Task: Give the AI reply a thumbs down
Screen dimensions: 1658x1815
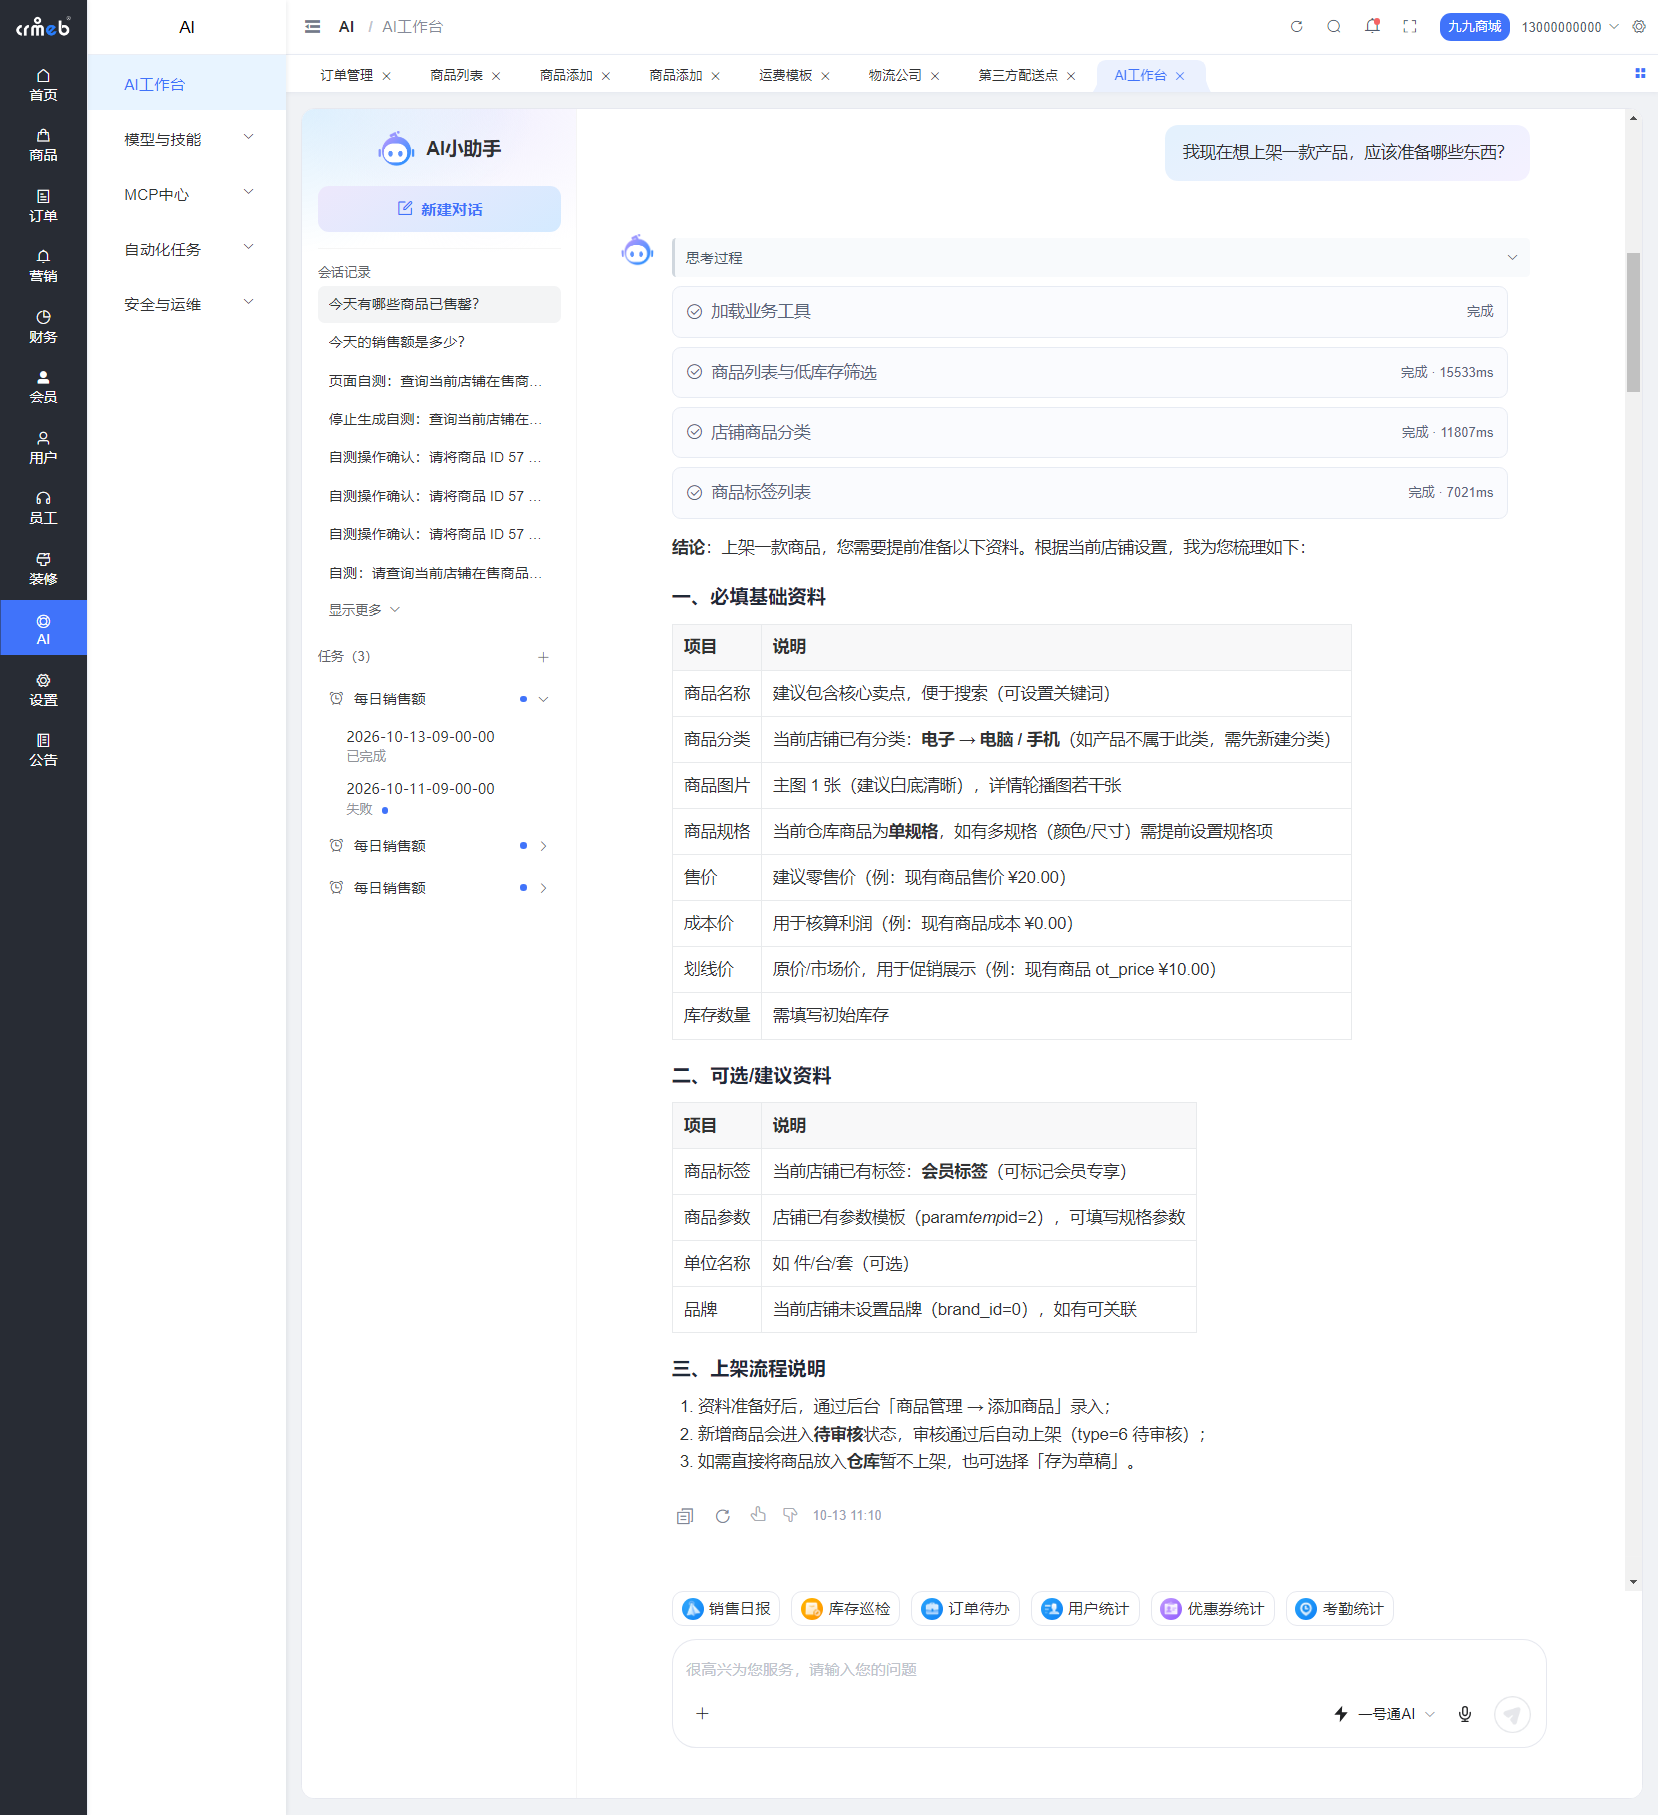Action: [790, 1515]
